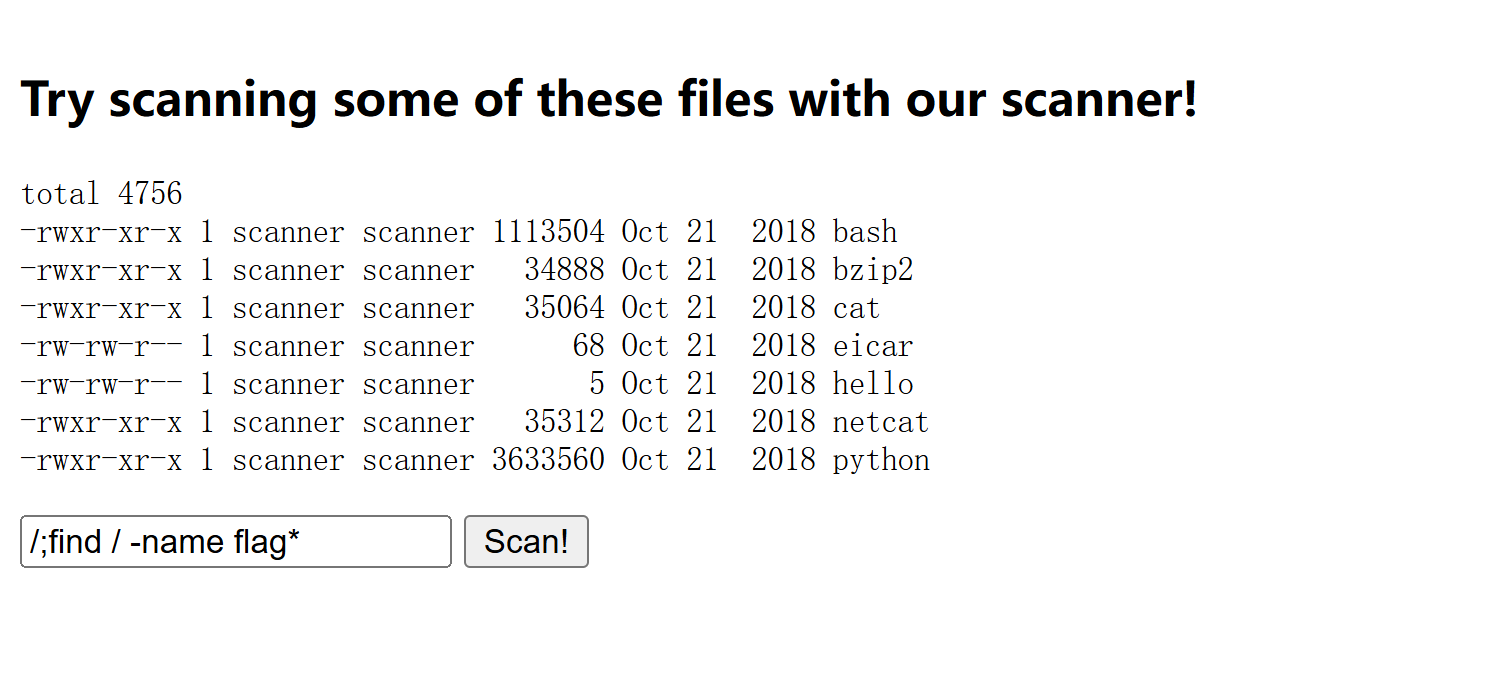
Task: Click the 'python' filename in listing
Action: pyautogui.click(x=881, y=460)
